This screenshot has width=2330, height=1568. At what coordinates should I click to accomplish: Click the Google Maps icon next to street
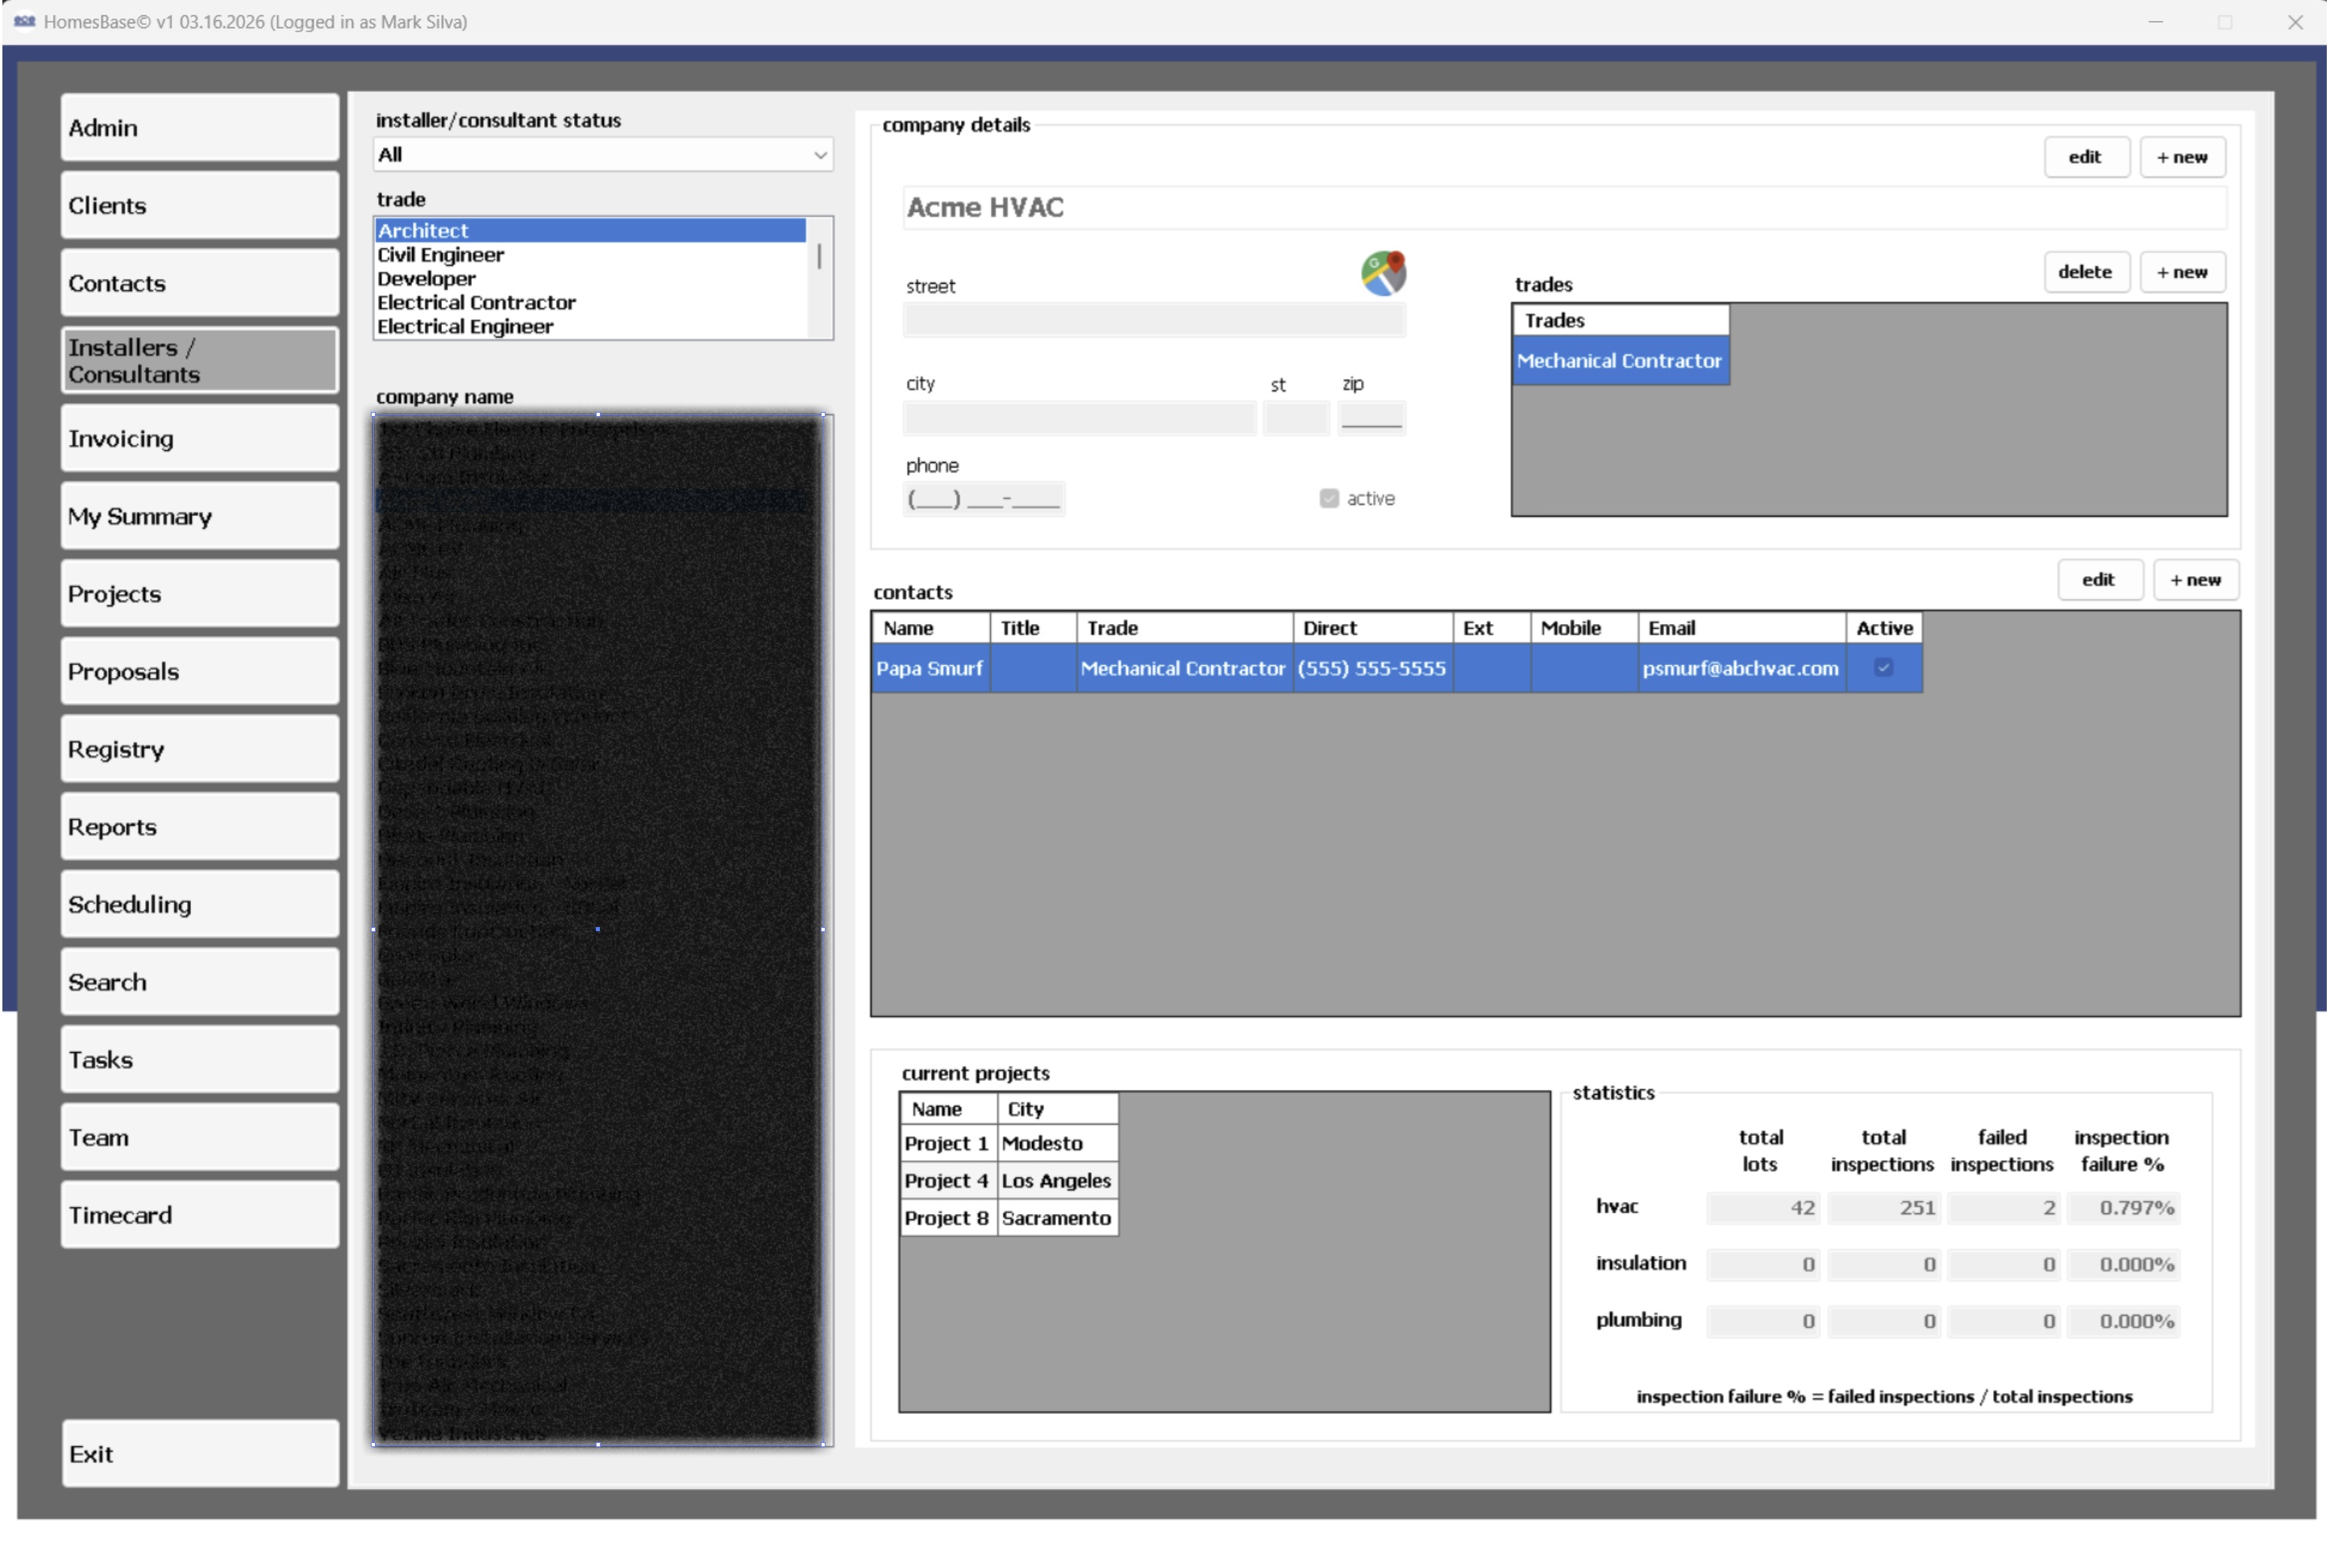pyautogui.click(x=1383, y=273)
